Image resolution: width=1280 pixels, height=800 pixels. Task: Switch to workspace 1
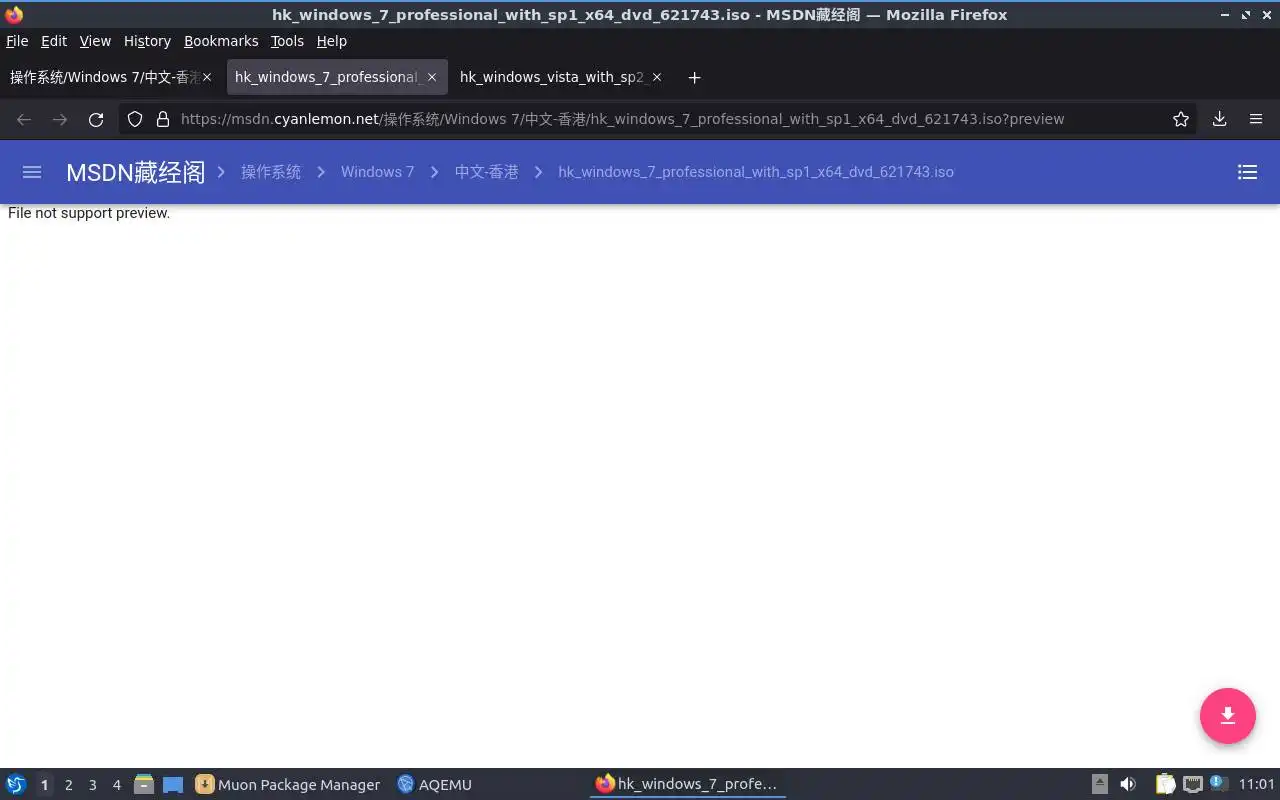tap(44, 785)
